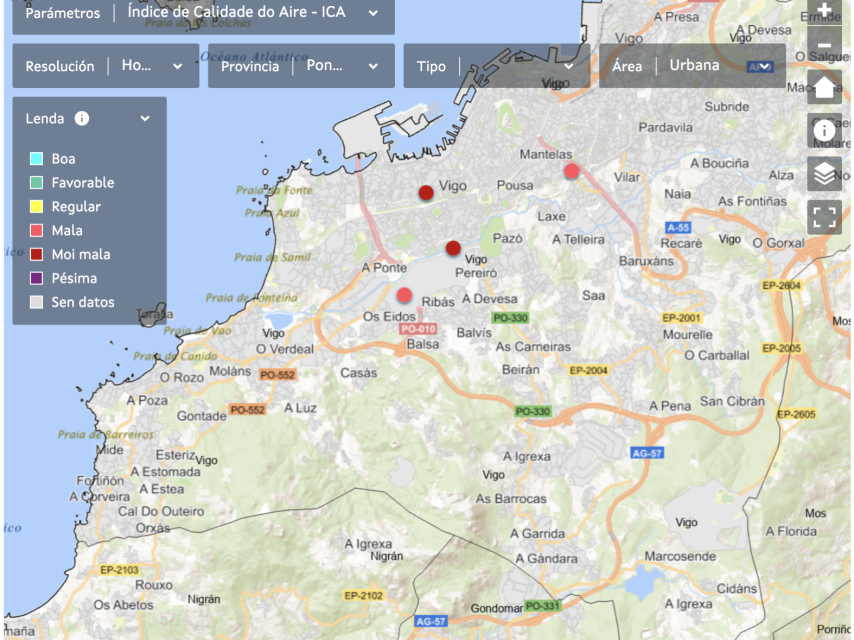854x640 pixels.
Task: Open the map information button
Action: coord(824,130)
